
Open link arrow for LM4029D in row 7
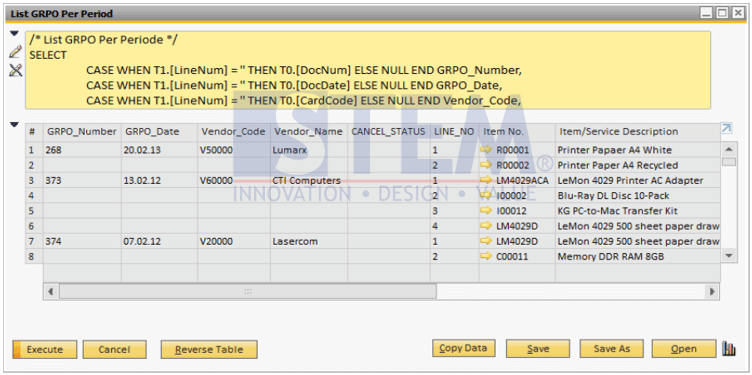coord(486,241)
